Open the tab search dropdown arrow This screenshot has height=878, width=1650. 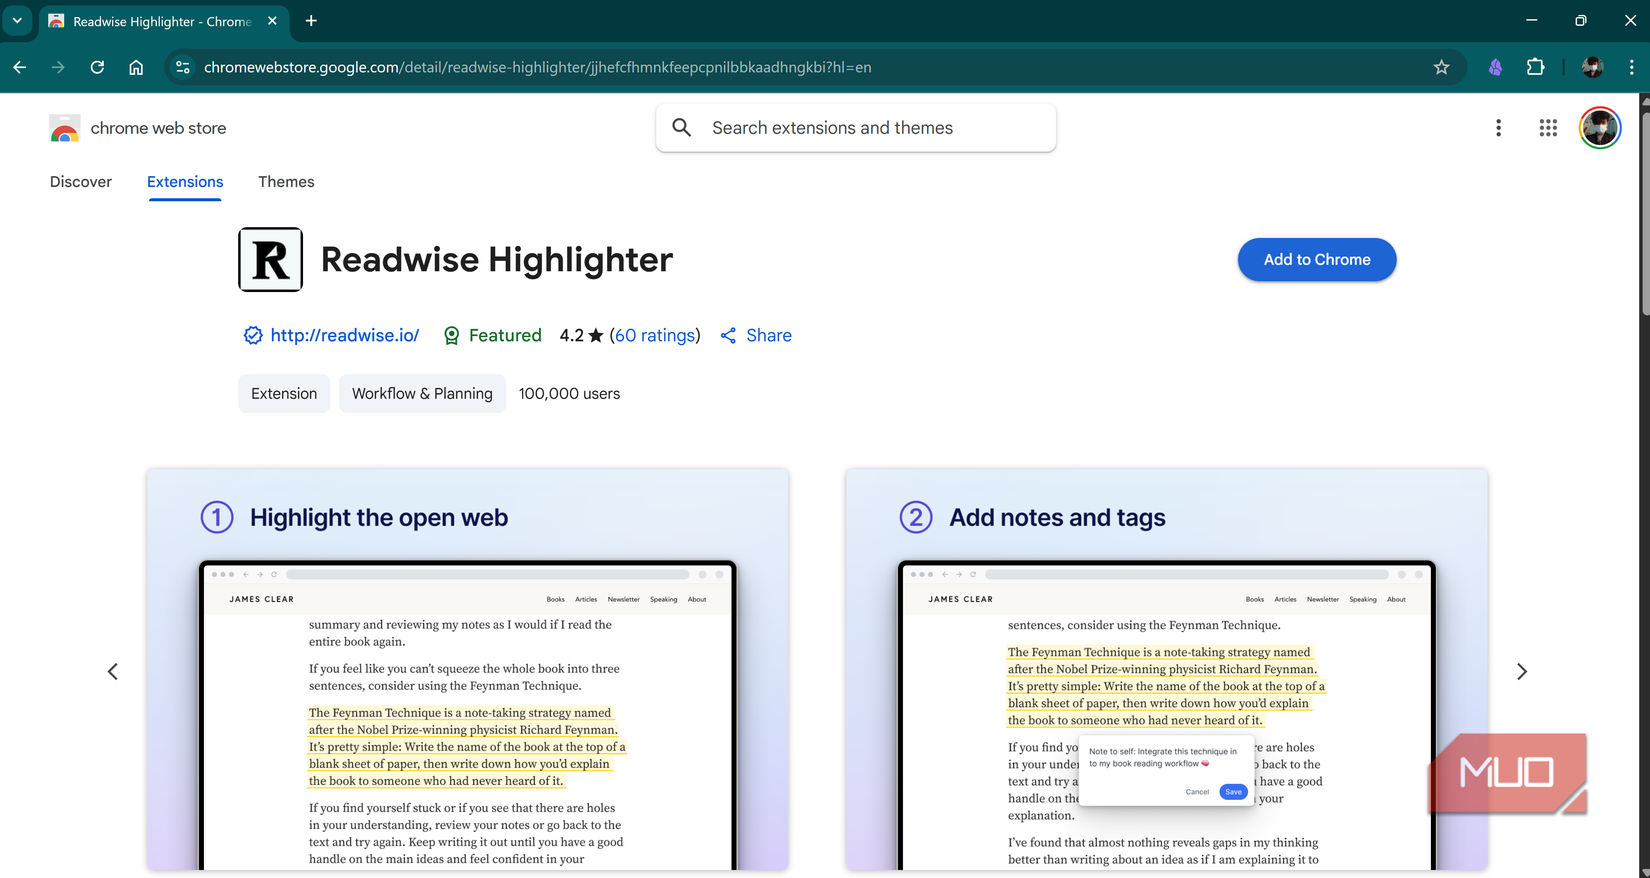(17, 20)
